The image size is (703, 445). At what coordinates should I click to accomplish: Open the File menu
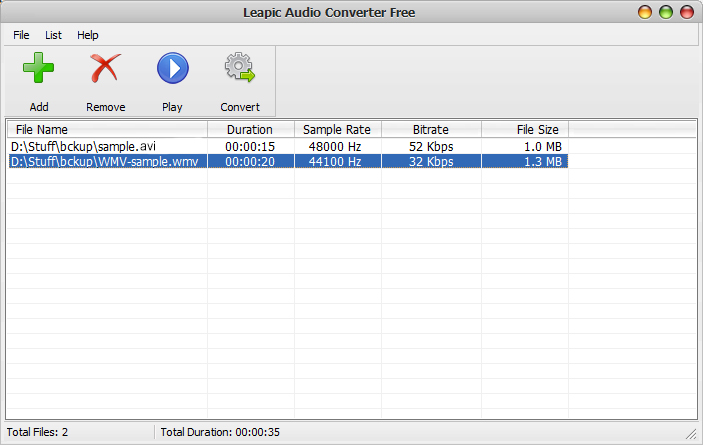(21, 35)
